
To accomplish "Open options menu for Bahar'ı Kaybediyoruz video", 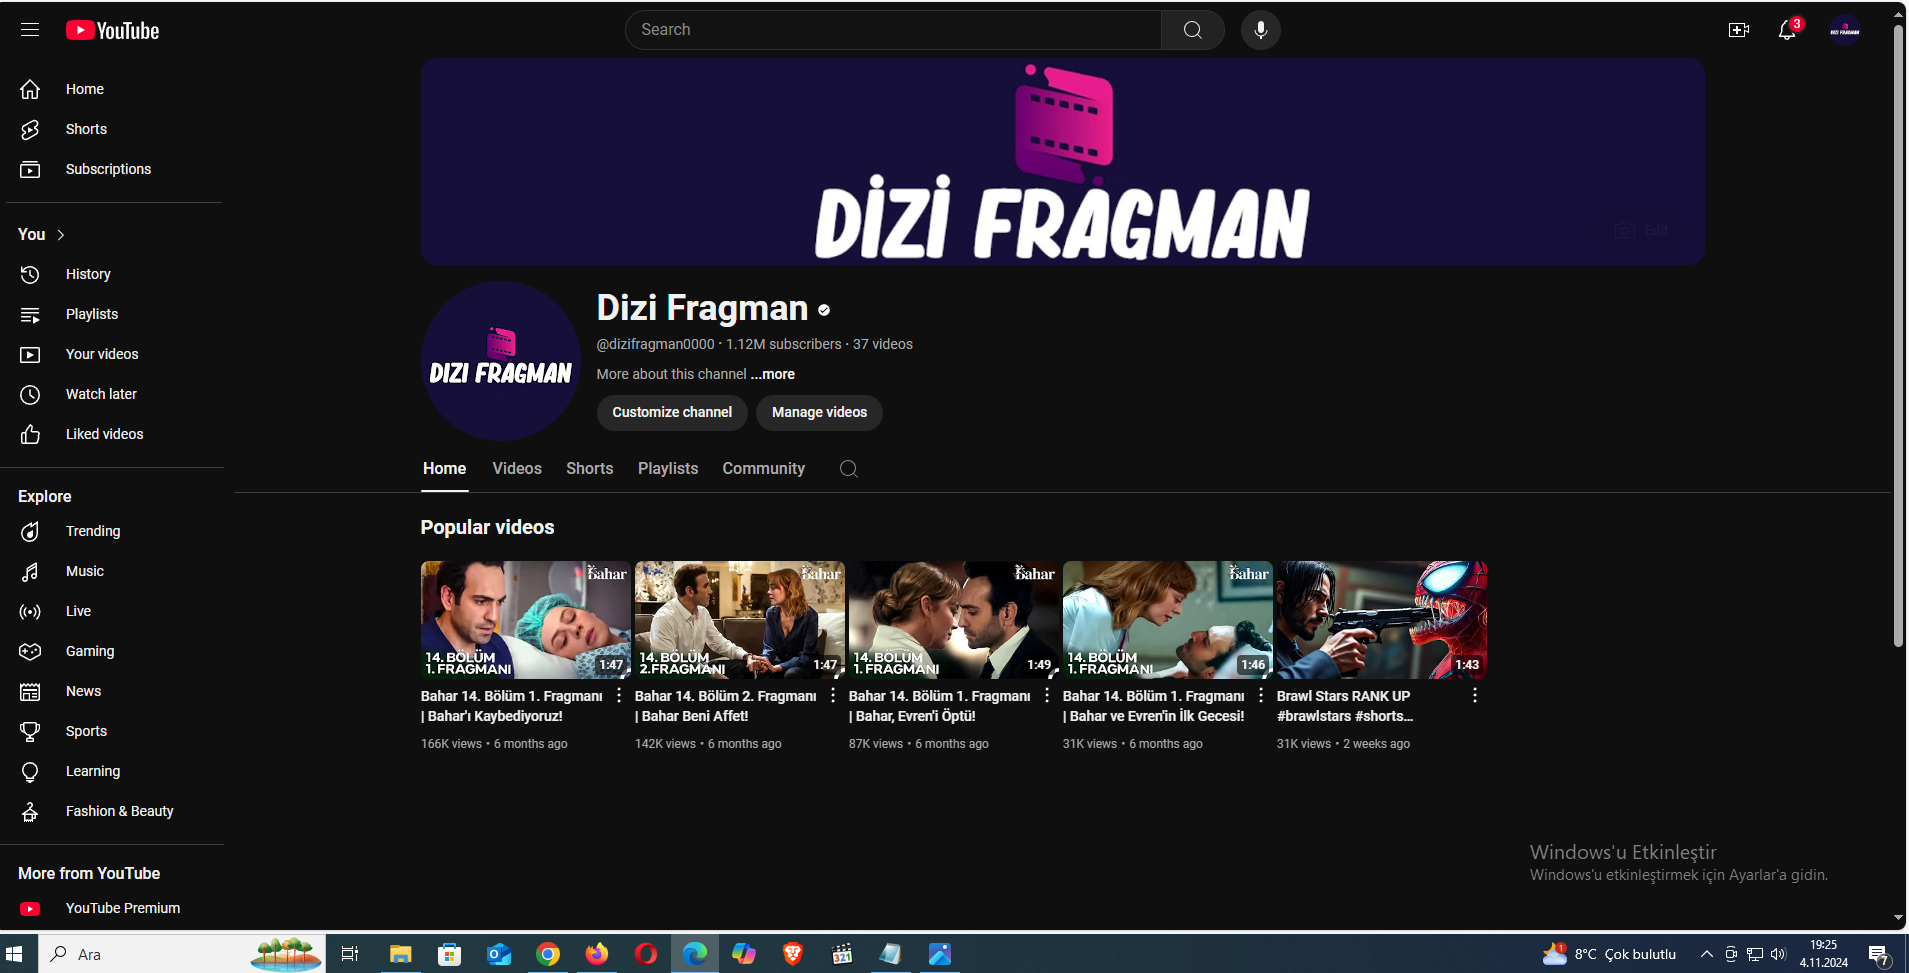I will (619, 696).
